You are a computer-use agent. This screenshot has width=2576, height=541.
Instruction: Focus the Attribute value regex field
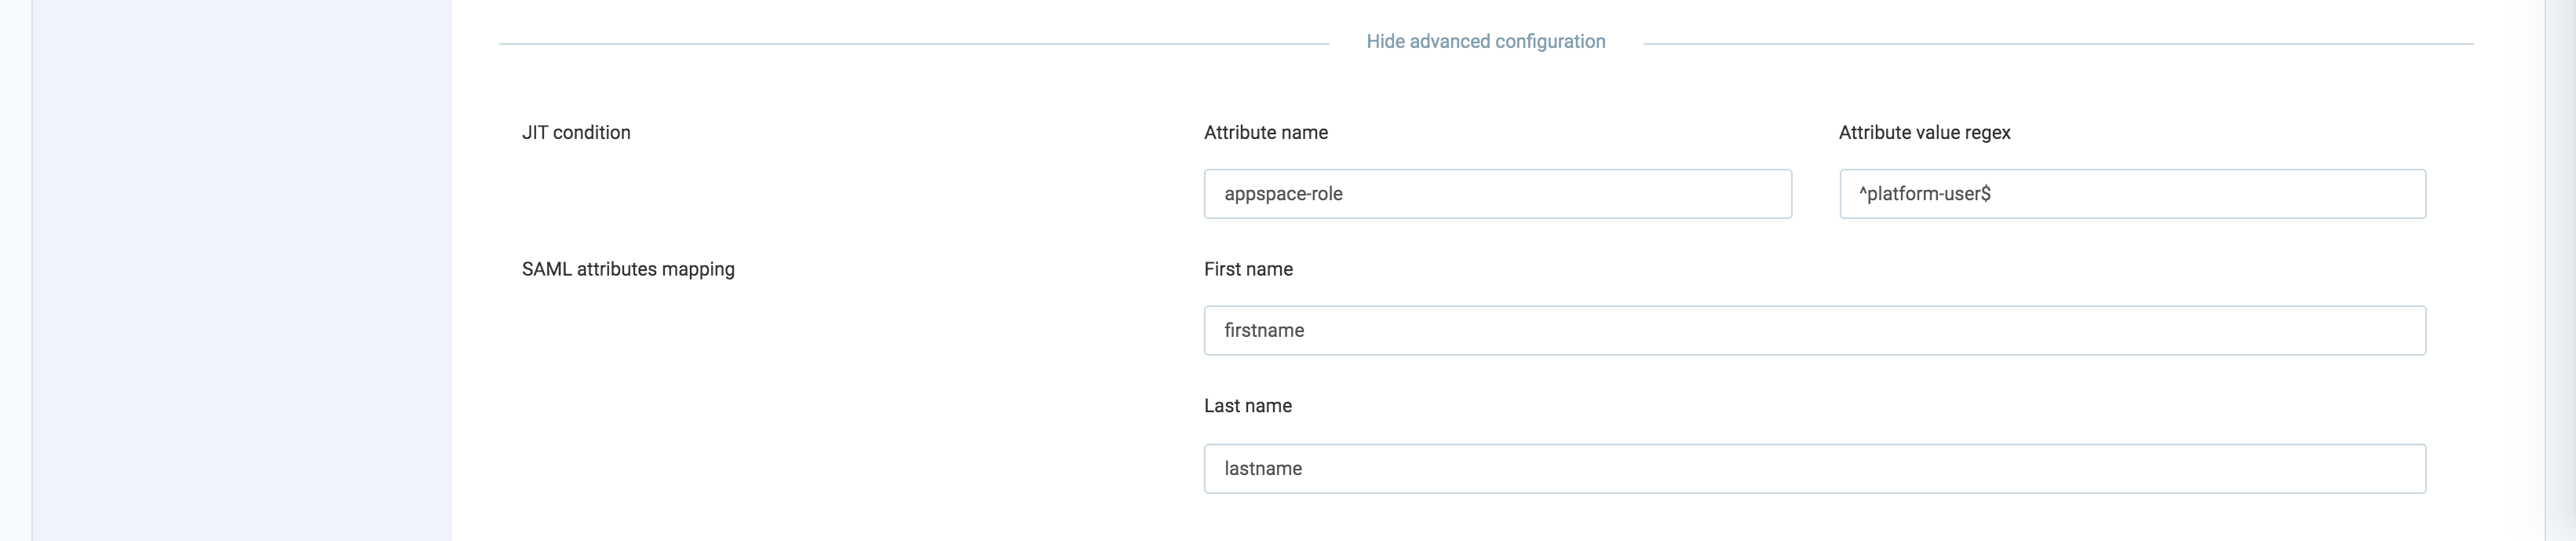(2132, 194)
